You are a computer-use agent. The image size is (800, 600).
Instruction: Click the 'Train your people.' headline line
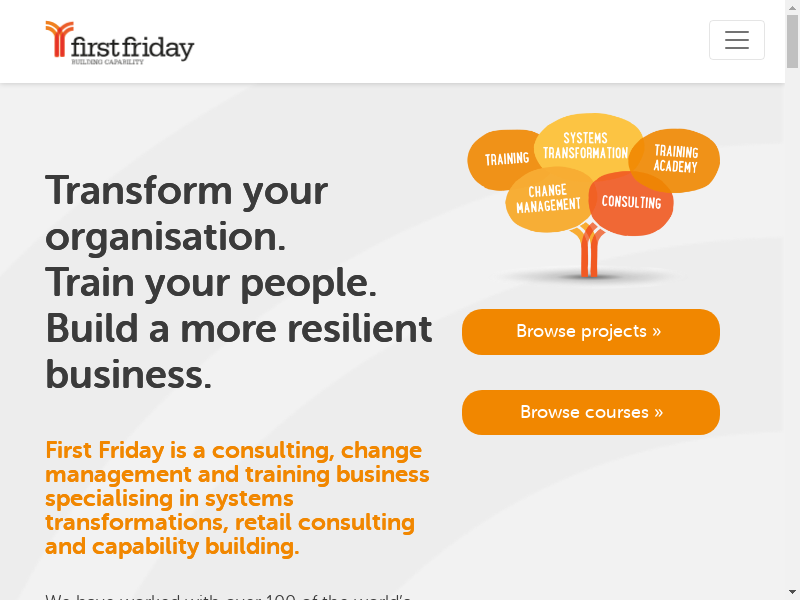[211, 283]
